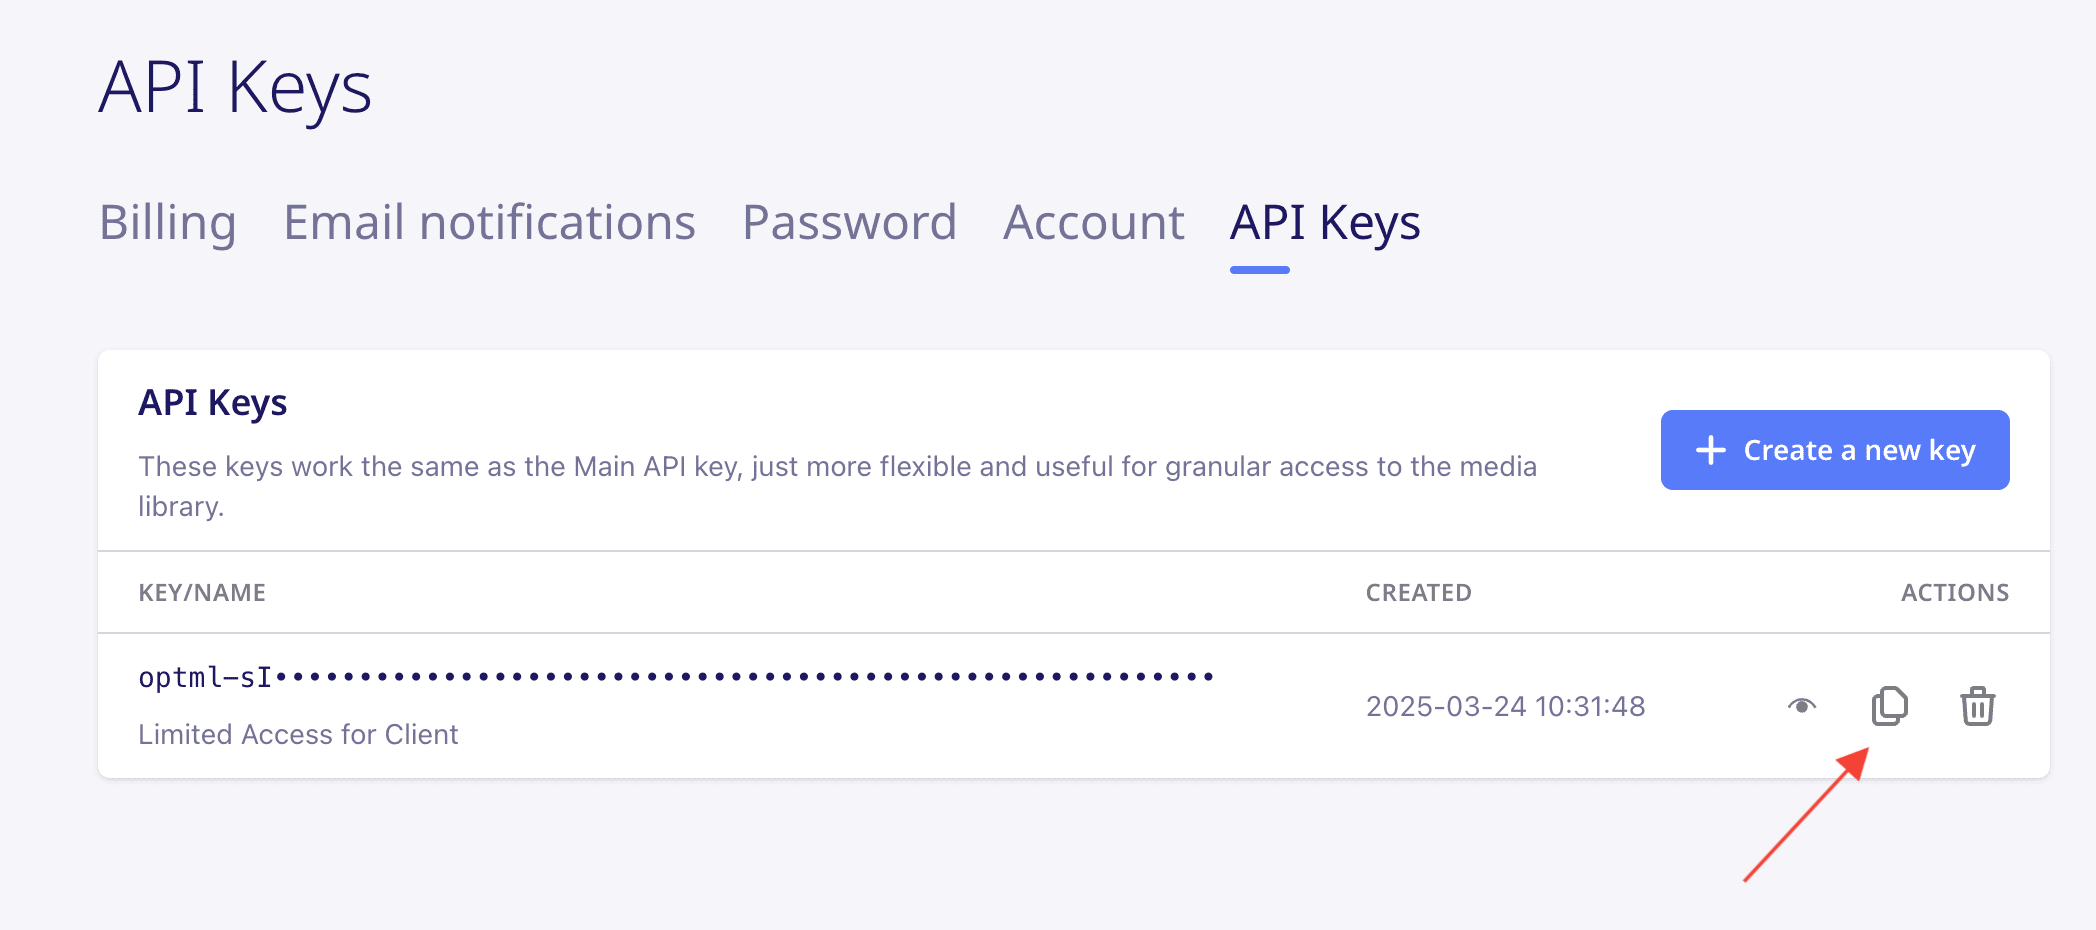
Task: Reveal the hidden API key with eye icon
Action: tap(1802, 706)
